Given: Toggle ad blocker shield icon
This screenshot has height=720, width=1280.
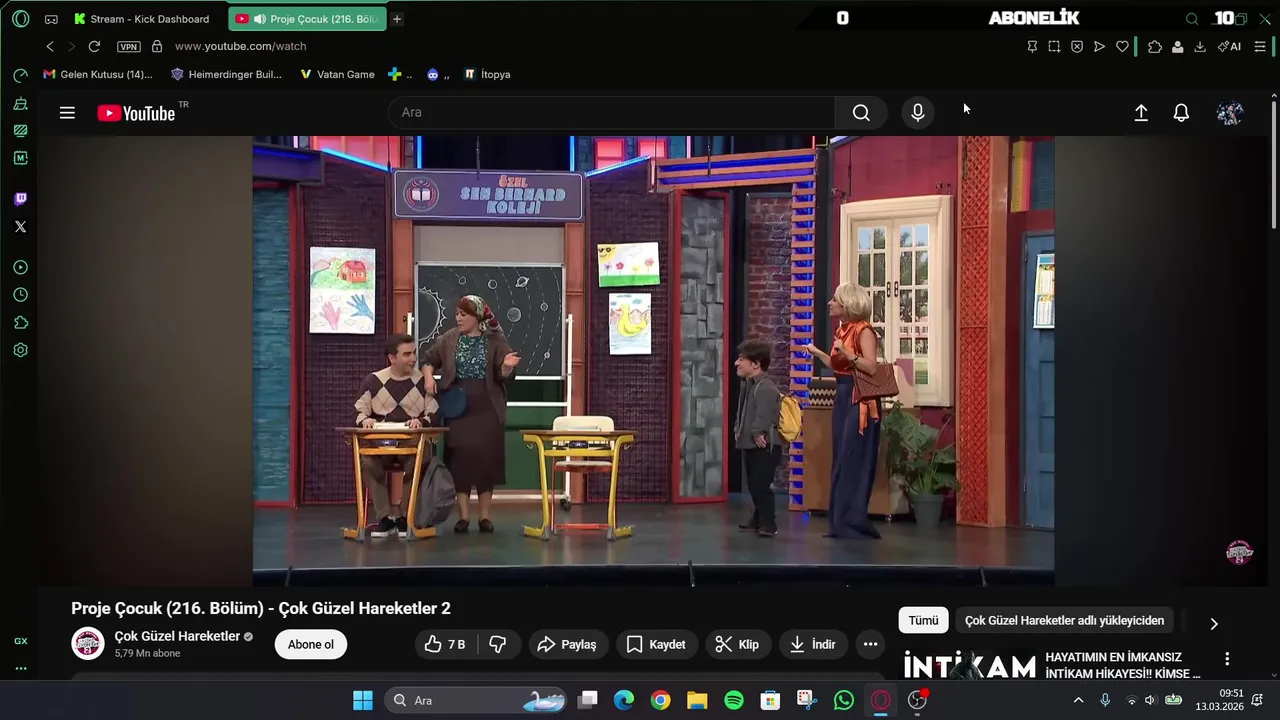Looking at the screenshot, I should point(1077,46).
